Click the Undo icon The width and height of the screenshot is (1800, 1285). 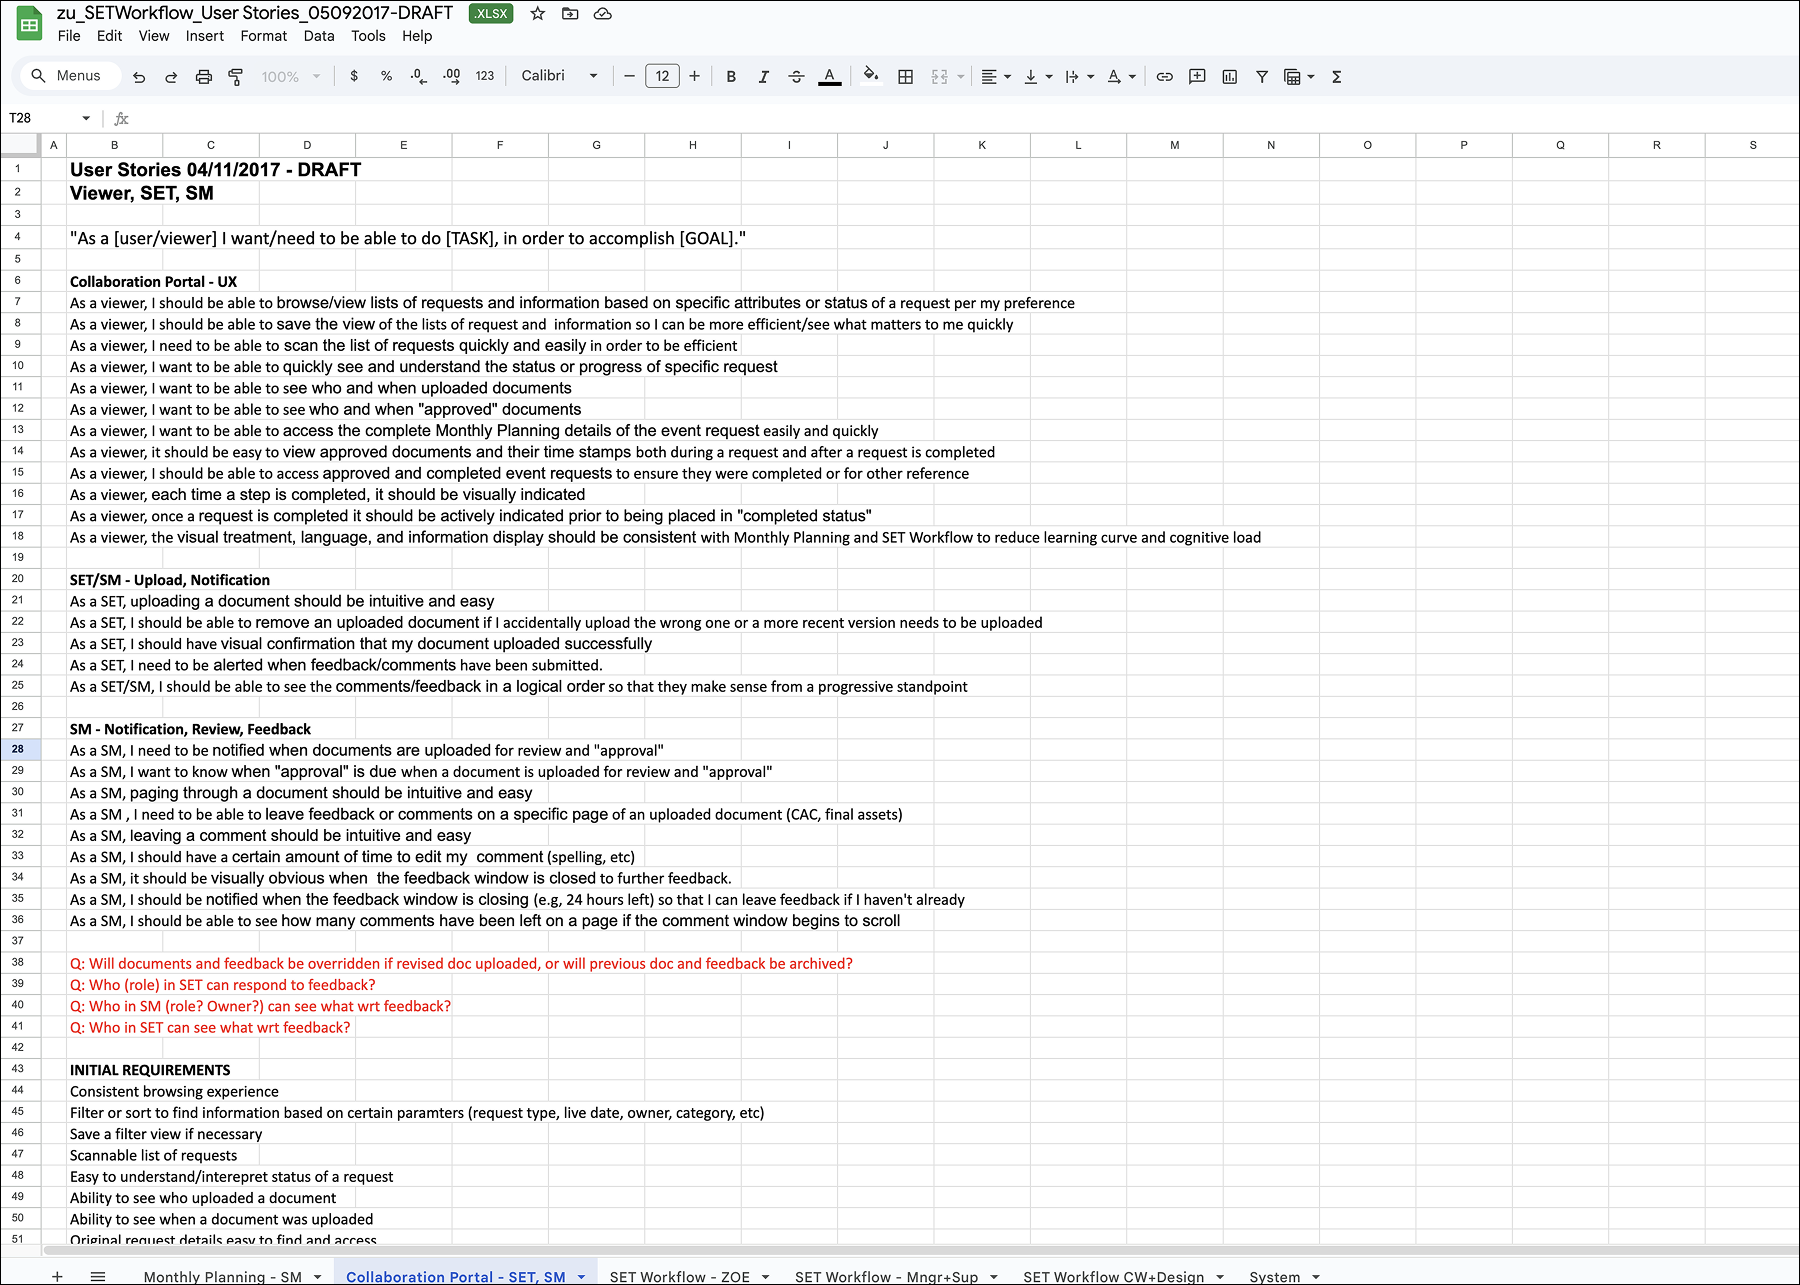point(139,77)
